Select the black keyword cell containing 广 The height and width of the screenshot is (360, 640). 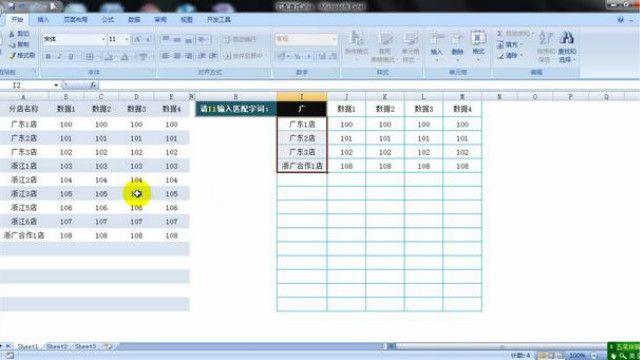[302, 109]
